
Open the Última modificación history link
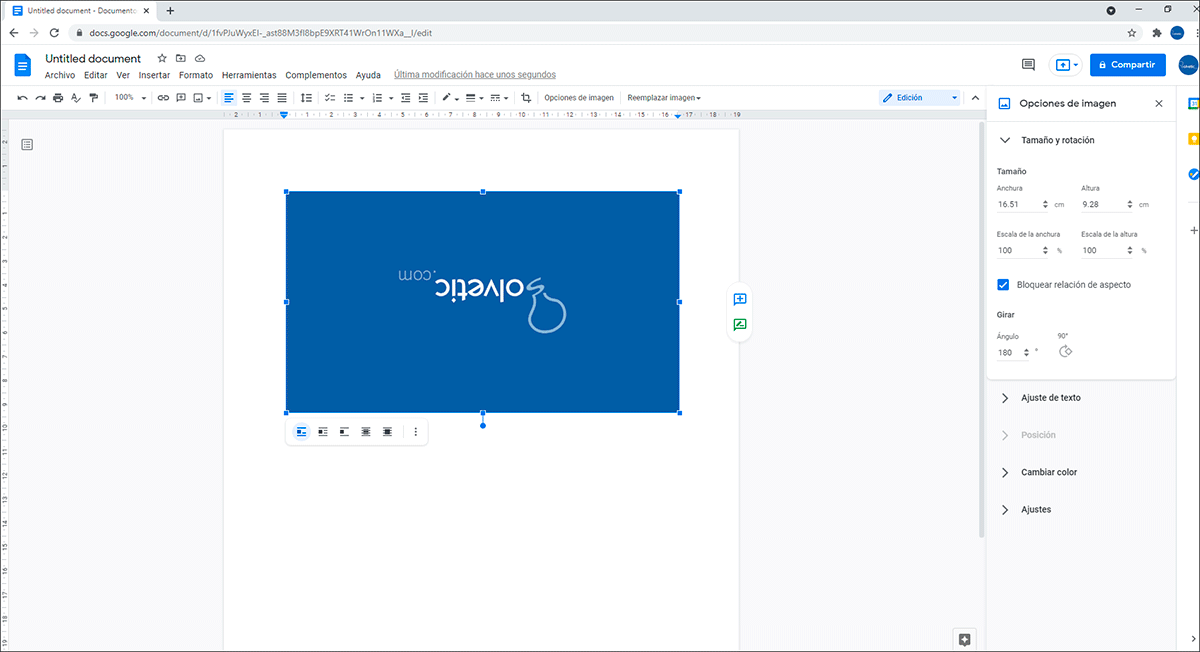475,75
